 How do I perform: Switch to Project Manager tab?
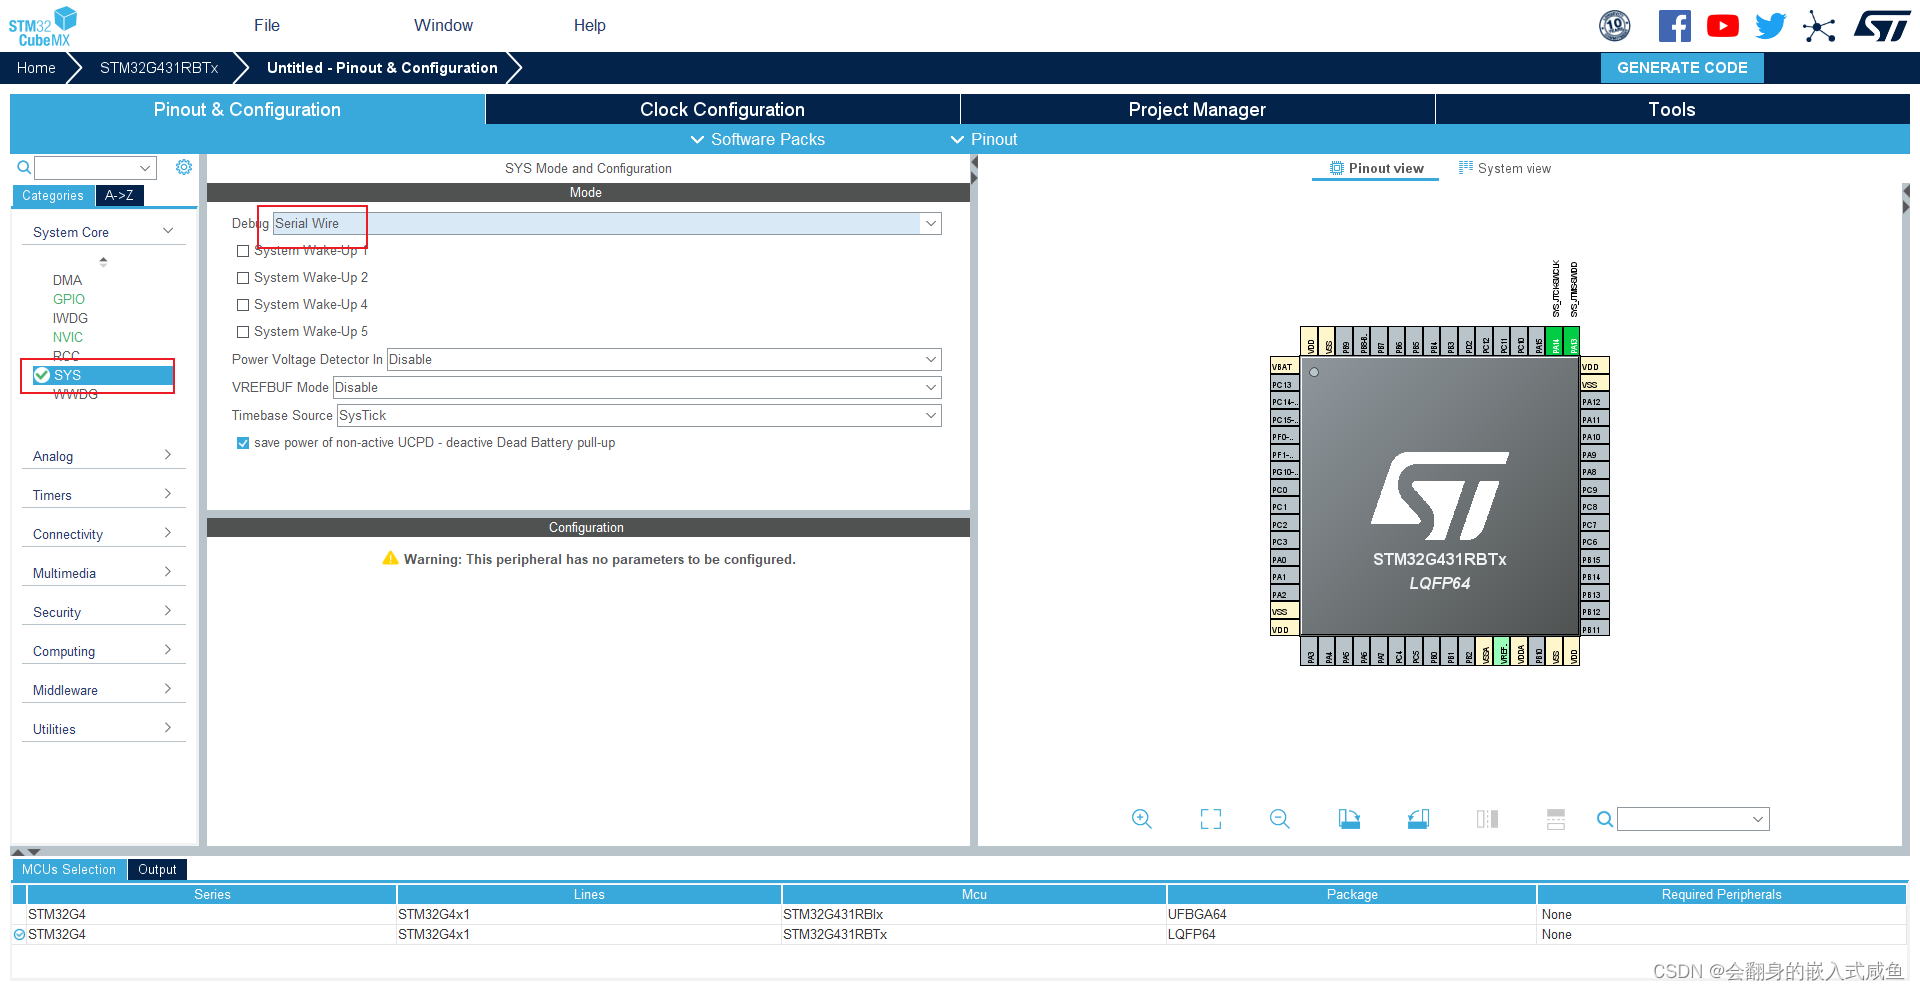click(x=1197, y=109)
